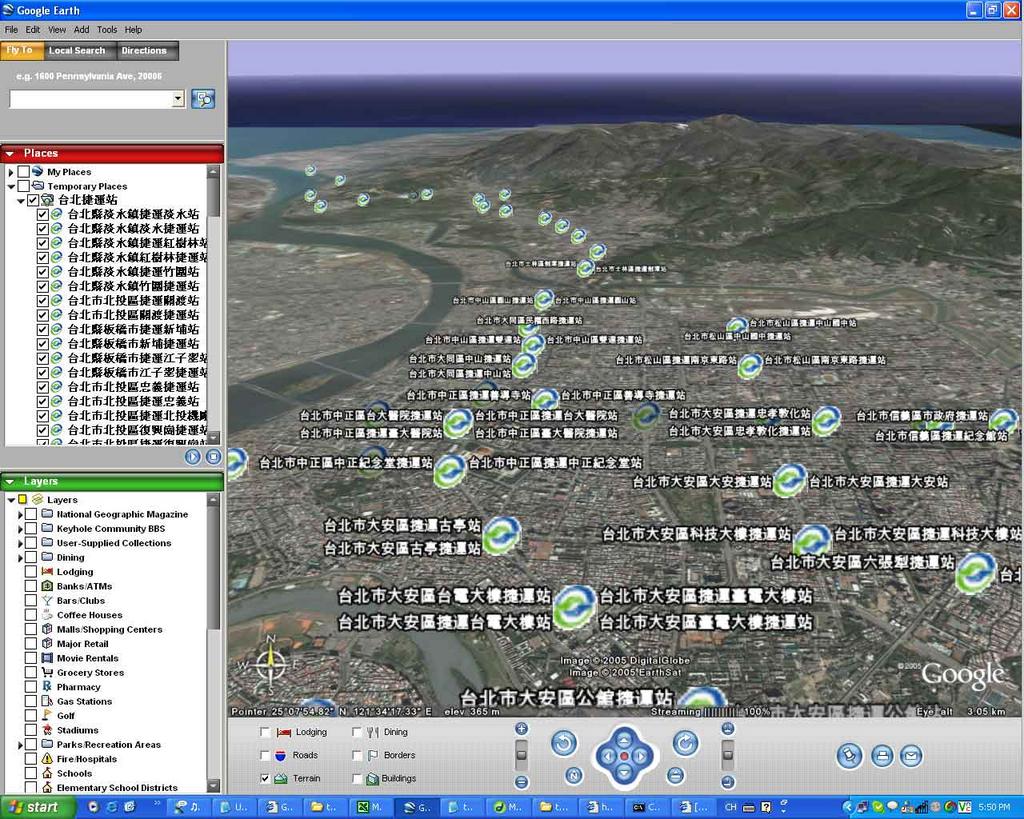
Task: Click the 科技大樓捷運站 placemark icon on the map
Action: [x=812, y=539]
